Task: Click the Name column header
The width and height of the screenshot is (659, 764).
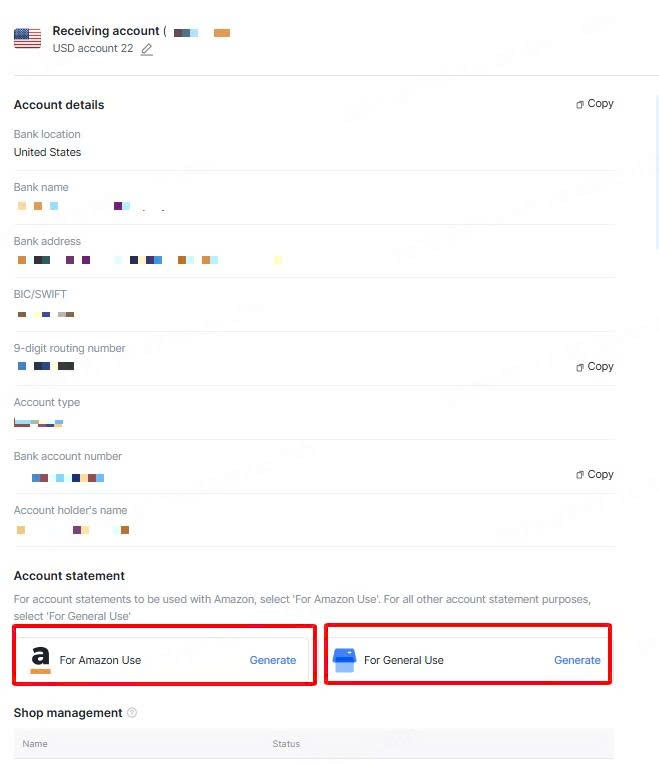Action: (35, 744)
